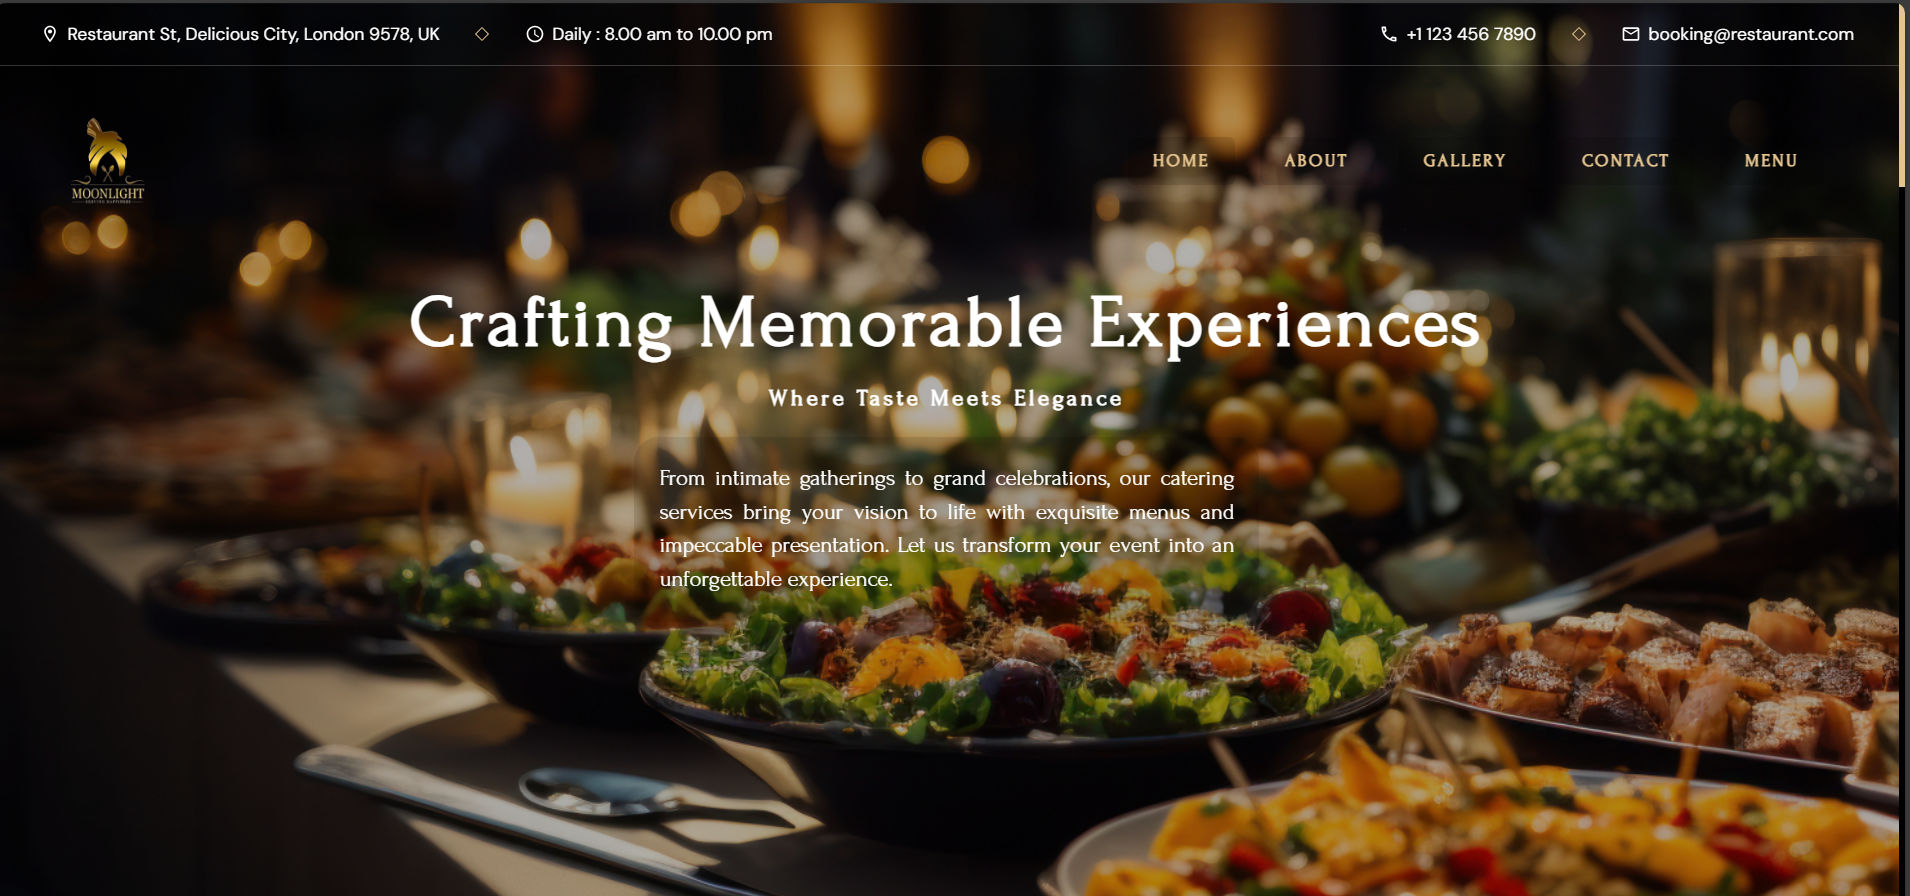Image resolution: width=1910 pixels, height=896 pixels.
Task: Select Contact in the navigation bar
Action: tap(1625, 161)
